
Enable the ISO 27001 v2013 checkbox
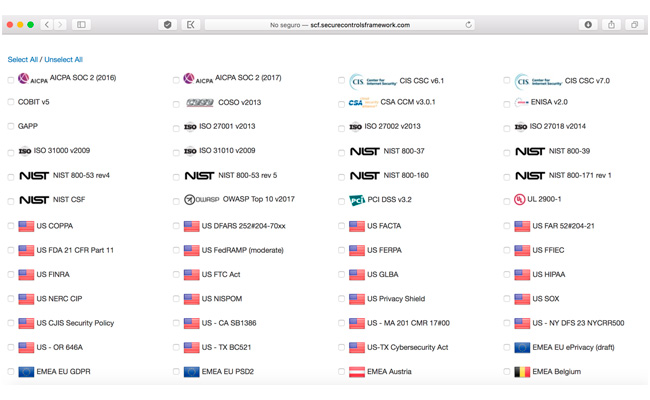tap(177, 127)
